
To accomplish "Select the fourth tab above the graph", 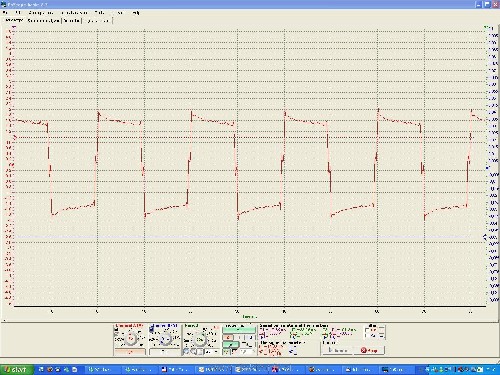I will (x=97, y=21).
